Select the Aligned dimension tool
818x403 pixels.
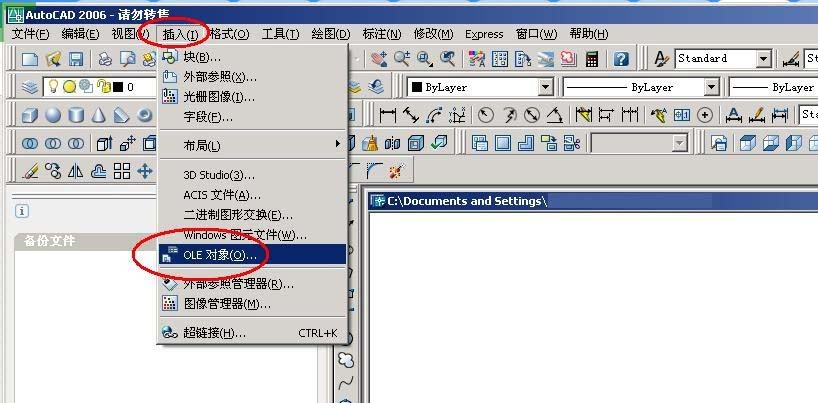(x=411, y=115)
